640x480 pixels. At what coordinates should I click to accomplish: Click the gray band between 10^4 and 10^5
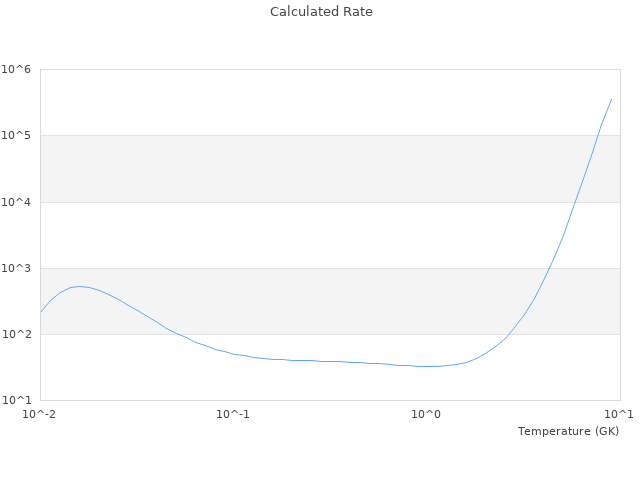300,168
